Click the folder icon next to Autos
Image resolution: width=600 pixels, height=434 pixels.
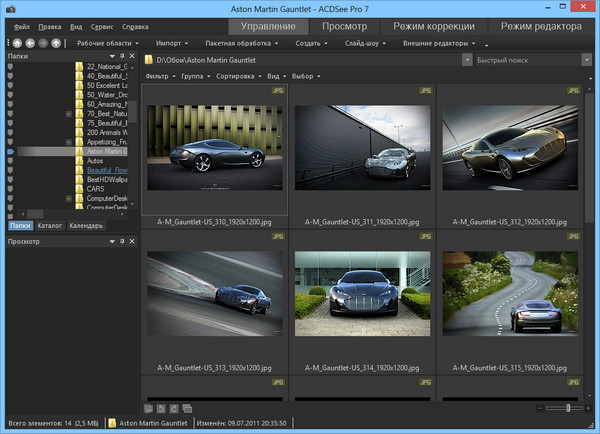tap(79, 159)
